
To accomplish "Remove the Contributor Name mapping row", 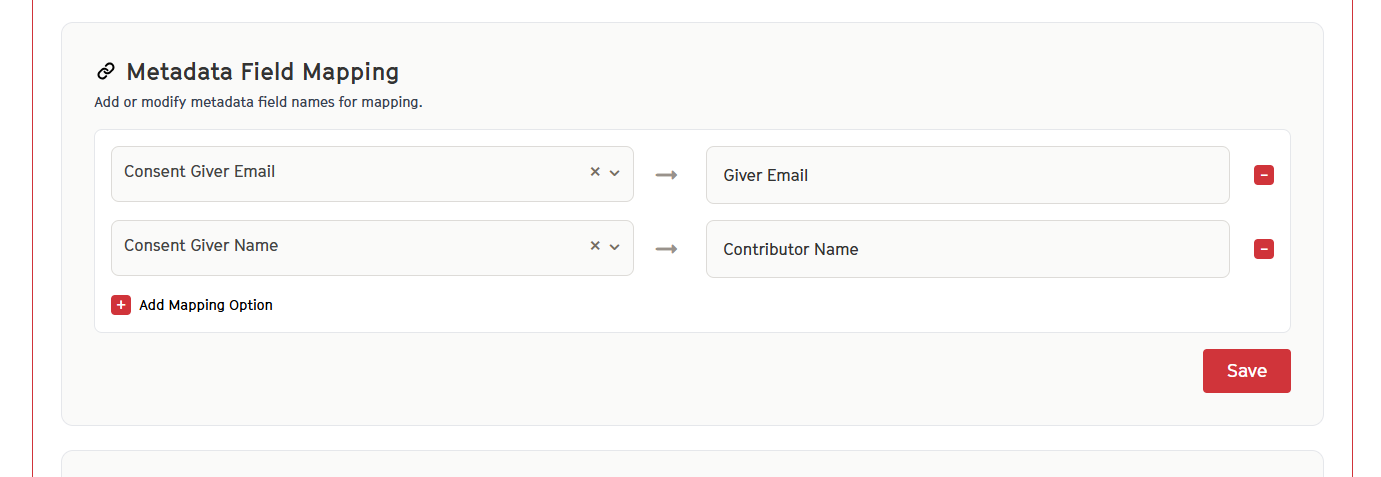I will coord(1264,249).
